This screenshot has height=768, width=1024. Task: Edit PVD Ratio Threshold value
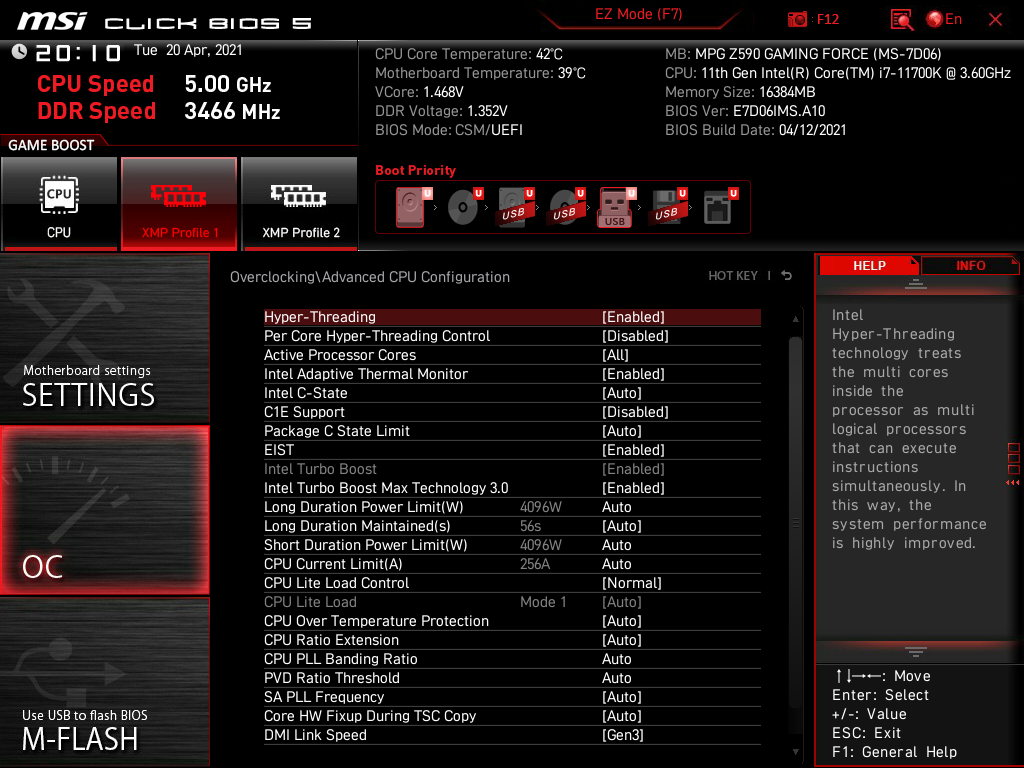[512, 677]
